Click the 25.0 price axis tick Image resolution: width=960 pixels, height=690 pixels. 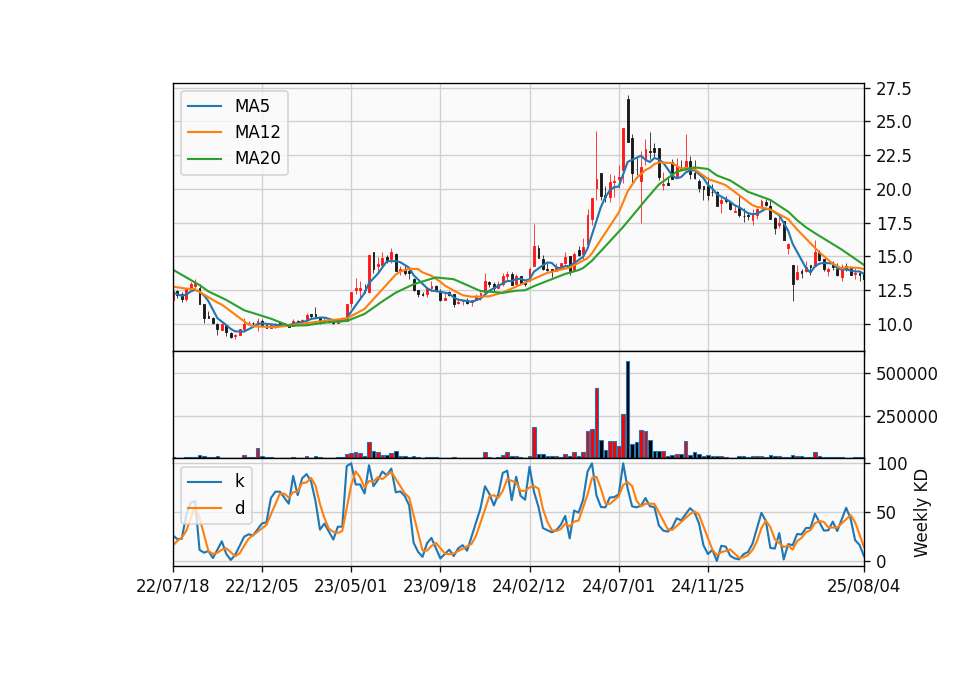(893, 122)
